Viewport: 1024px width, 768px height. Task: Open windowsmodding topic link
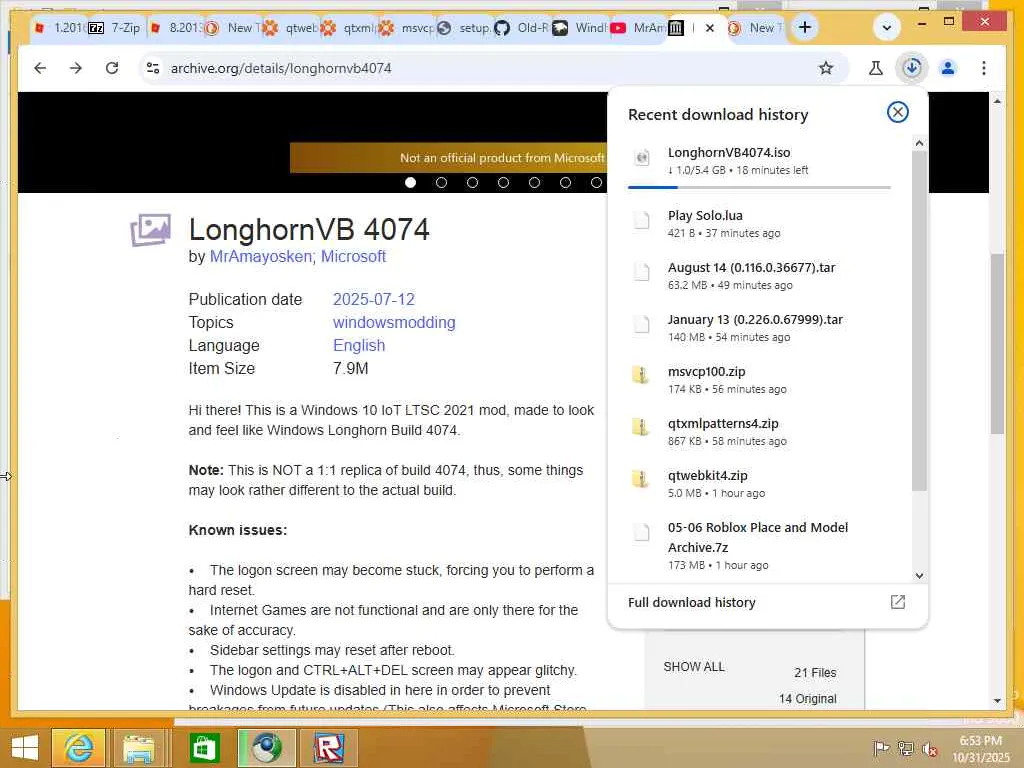[394, 323]
